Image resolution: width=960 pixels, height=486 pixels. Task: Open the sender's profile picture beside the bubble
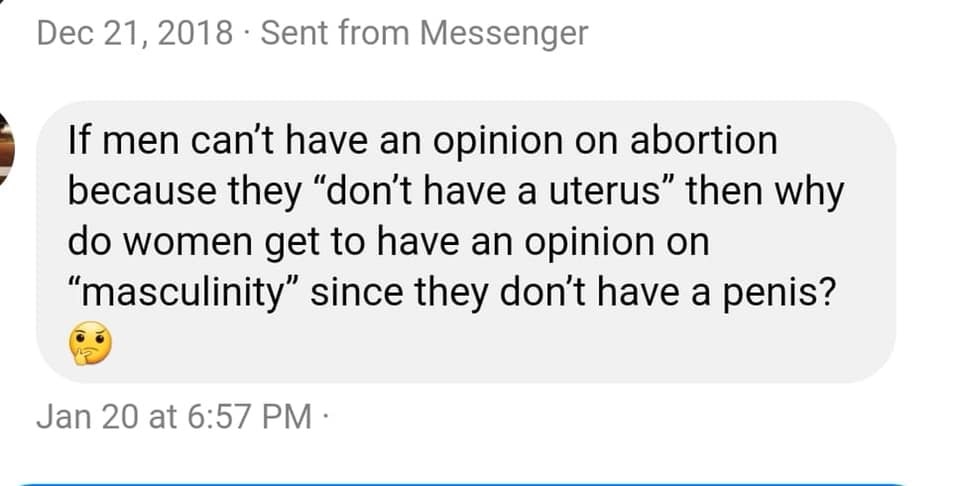point(5,149)
